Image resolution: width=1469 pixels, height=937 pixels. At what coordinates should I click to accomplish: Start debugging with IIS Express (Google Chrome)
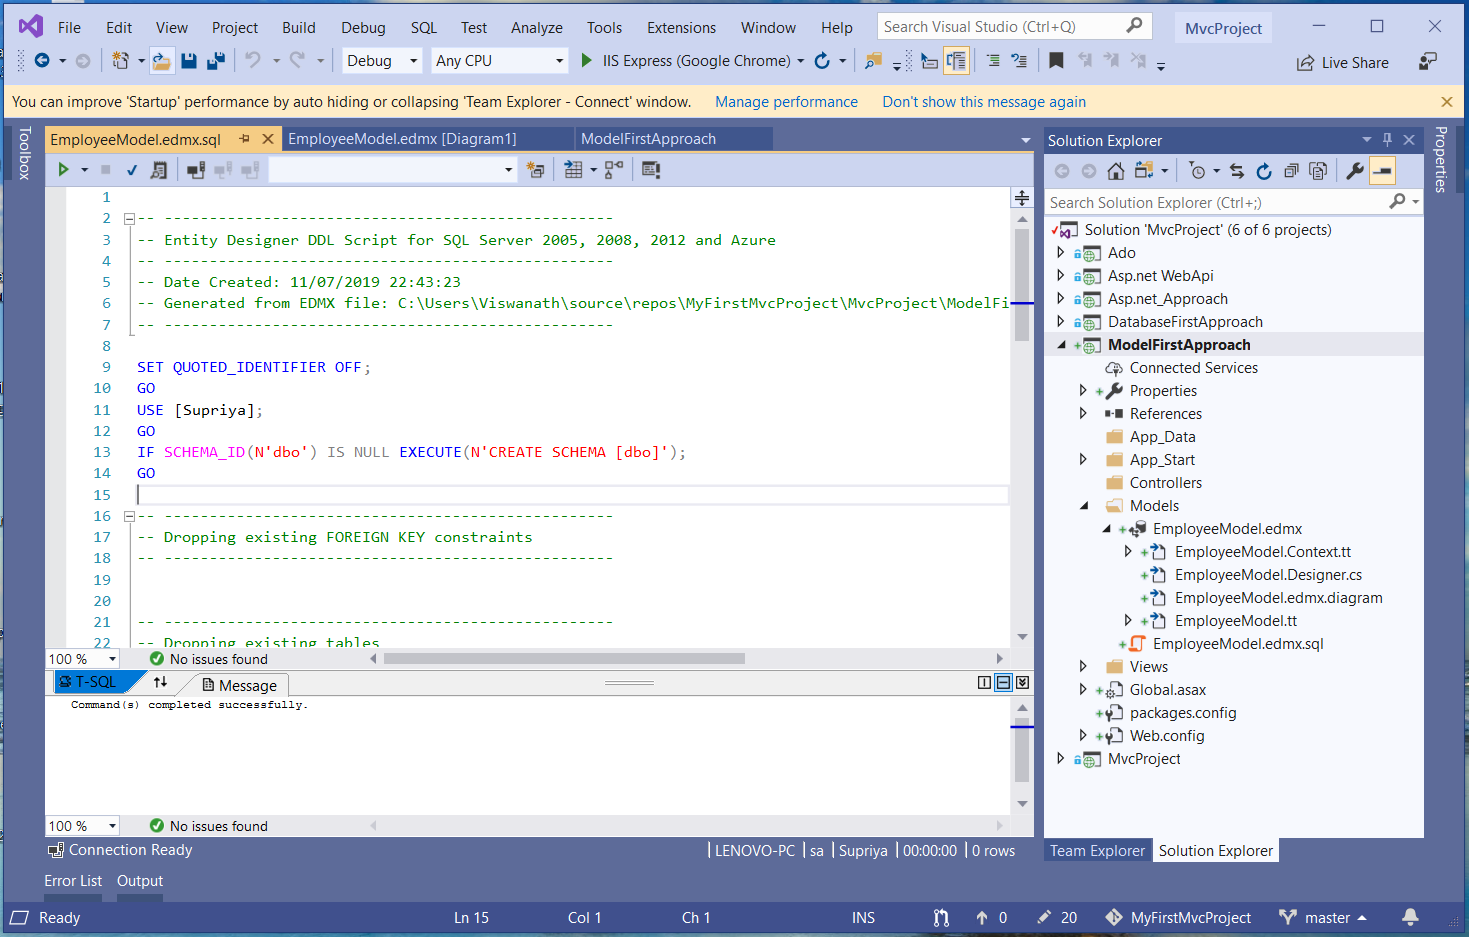tap(587, 60)
